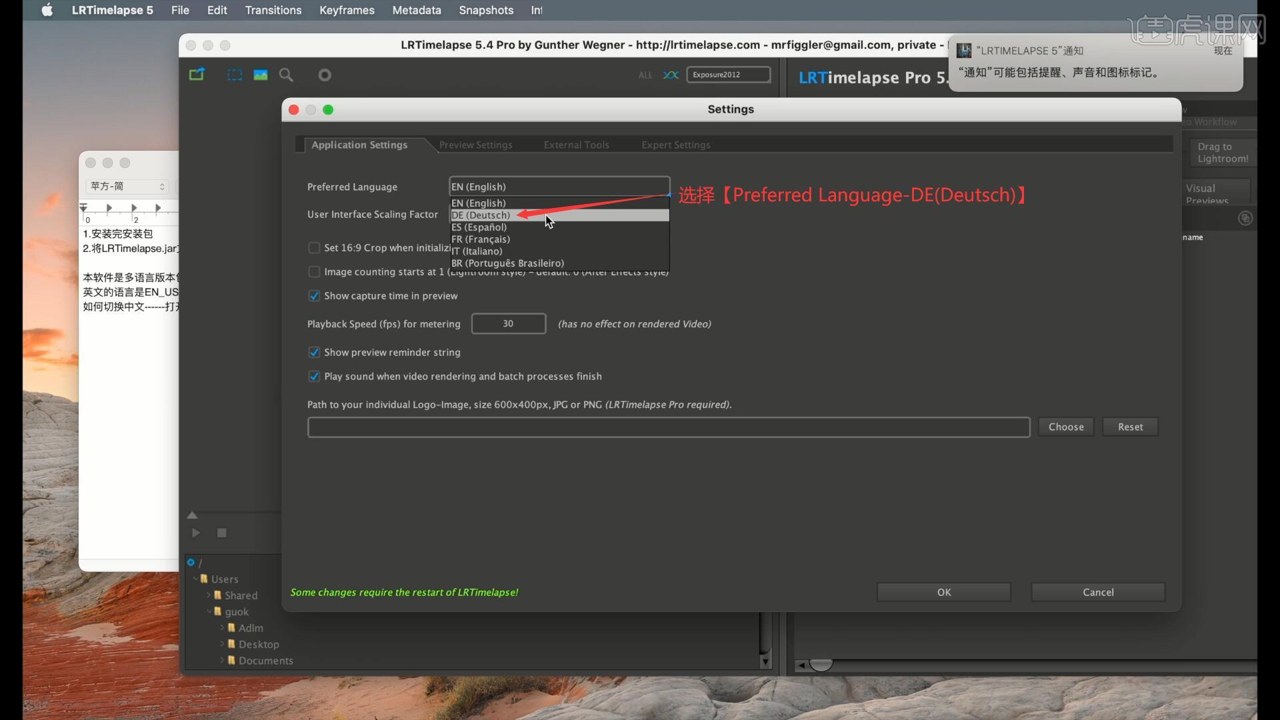This screenshot has height=720, width=1280.
Task: Click Reset next to the logo path
Action: pos(1130,427)
